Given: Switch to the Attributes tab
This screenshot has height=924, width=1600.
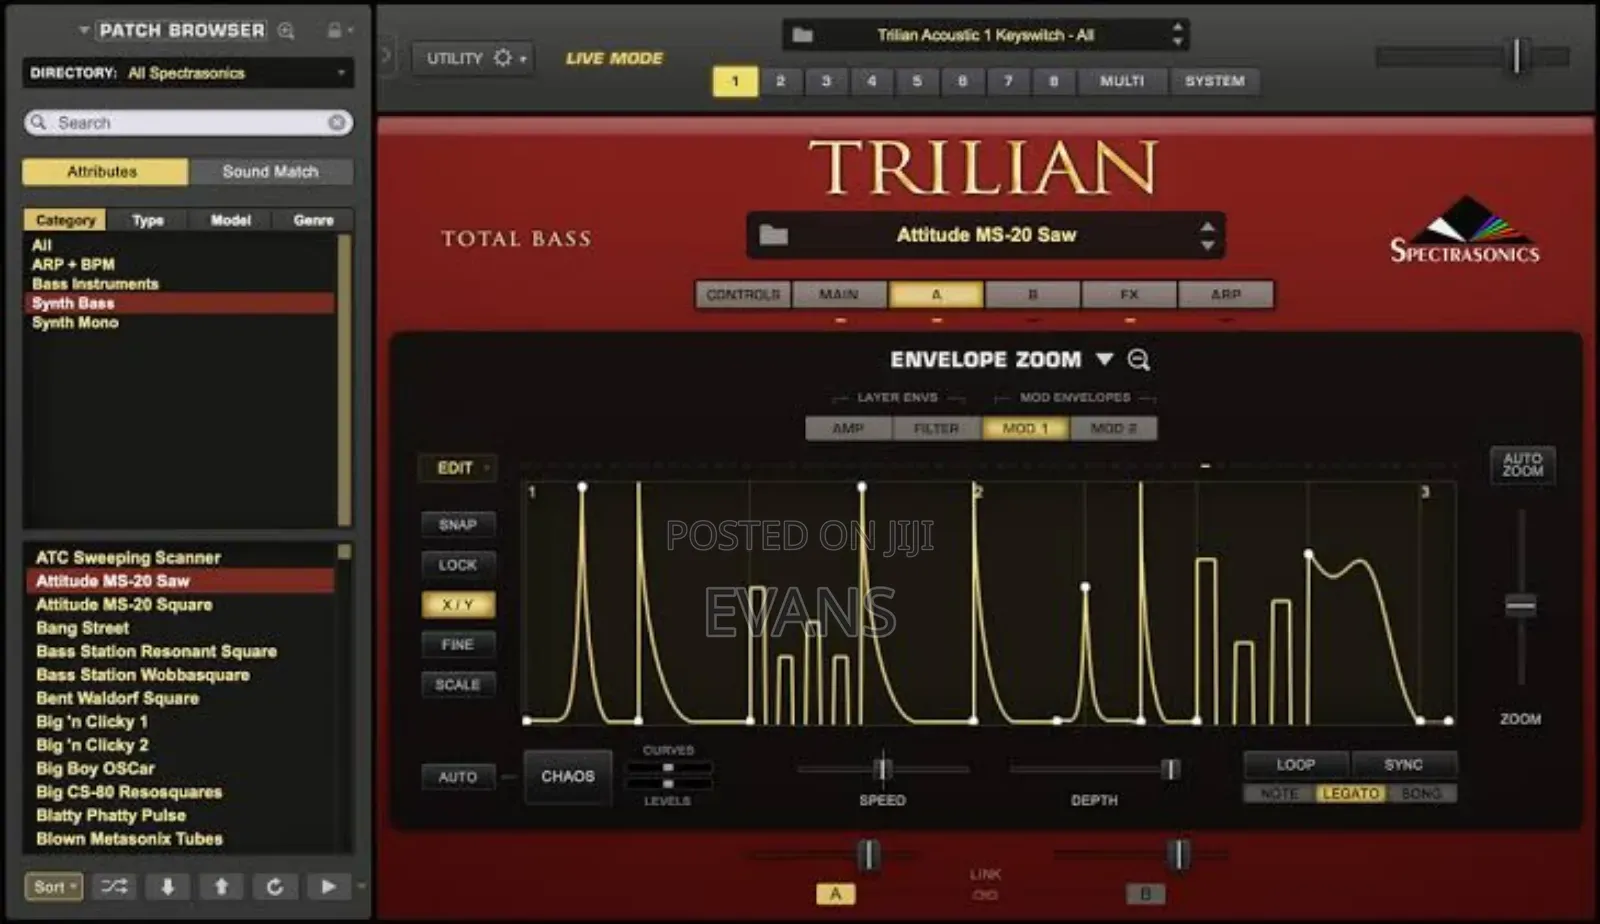Looking at the screenshot, I should pyautogui.click(x=104, y=172).
